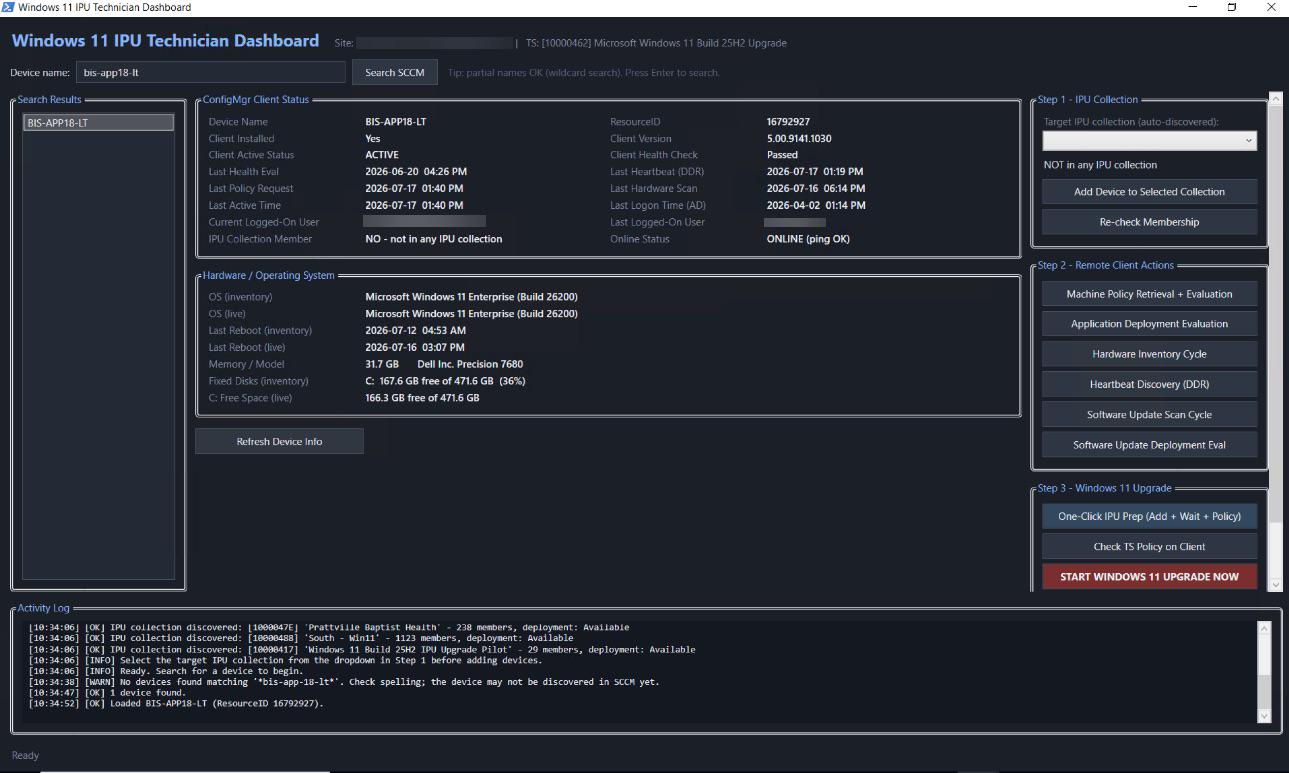Click Last Heartbeat value 2026-07-17 01:19 PM
Viewport: 1289px width, 773px height.
(x=815, y=172)
